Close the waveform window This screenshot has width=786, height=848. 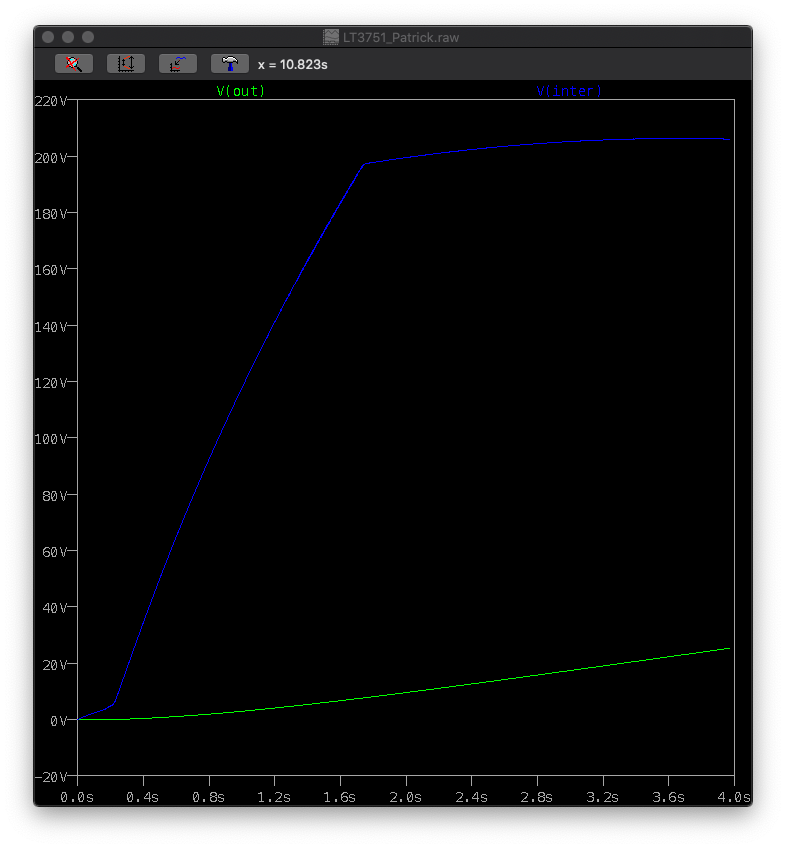48,37
